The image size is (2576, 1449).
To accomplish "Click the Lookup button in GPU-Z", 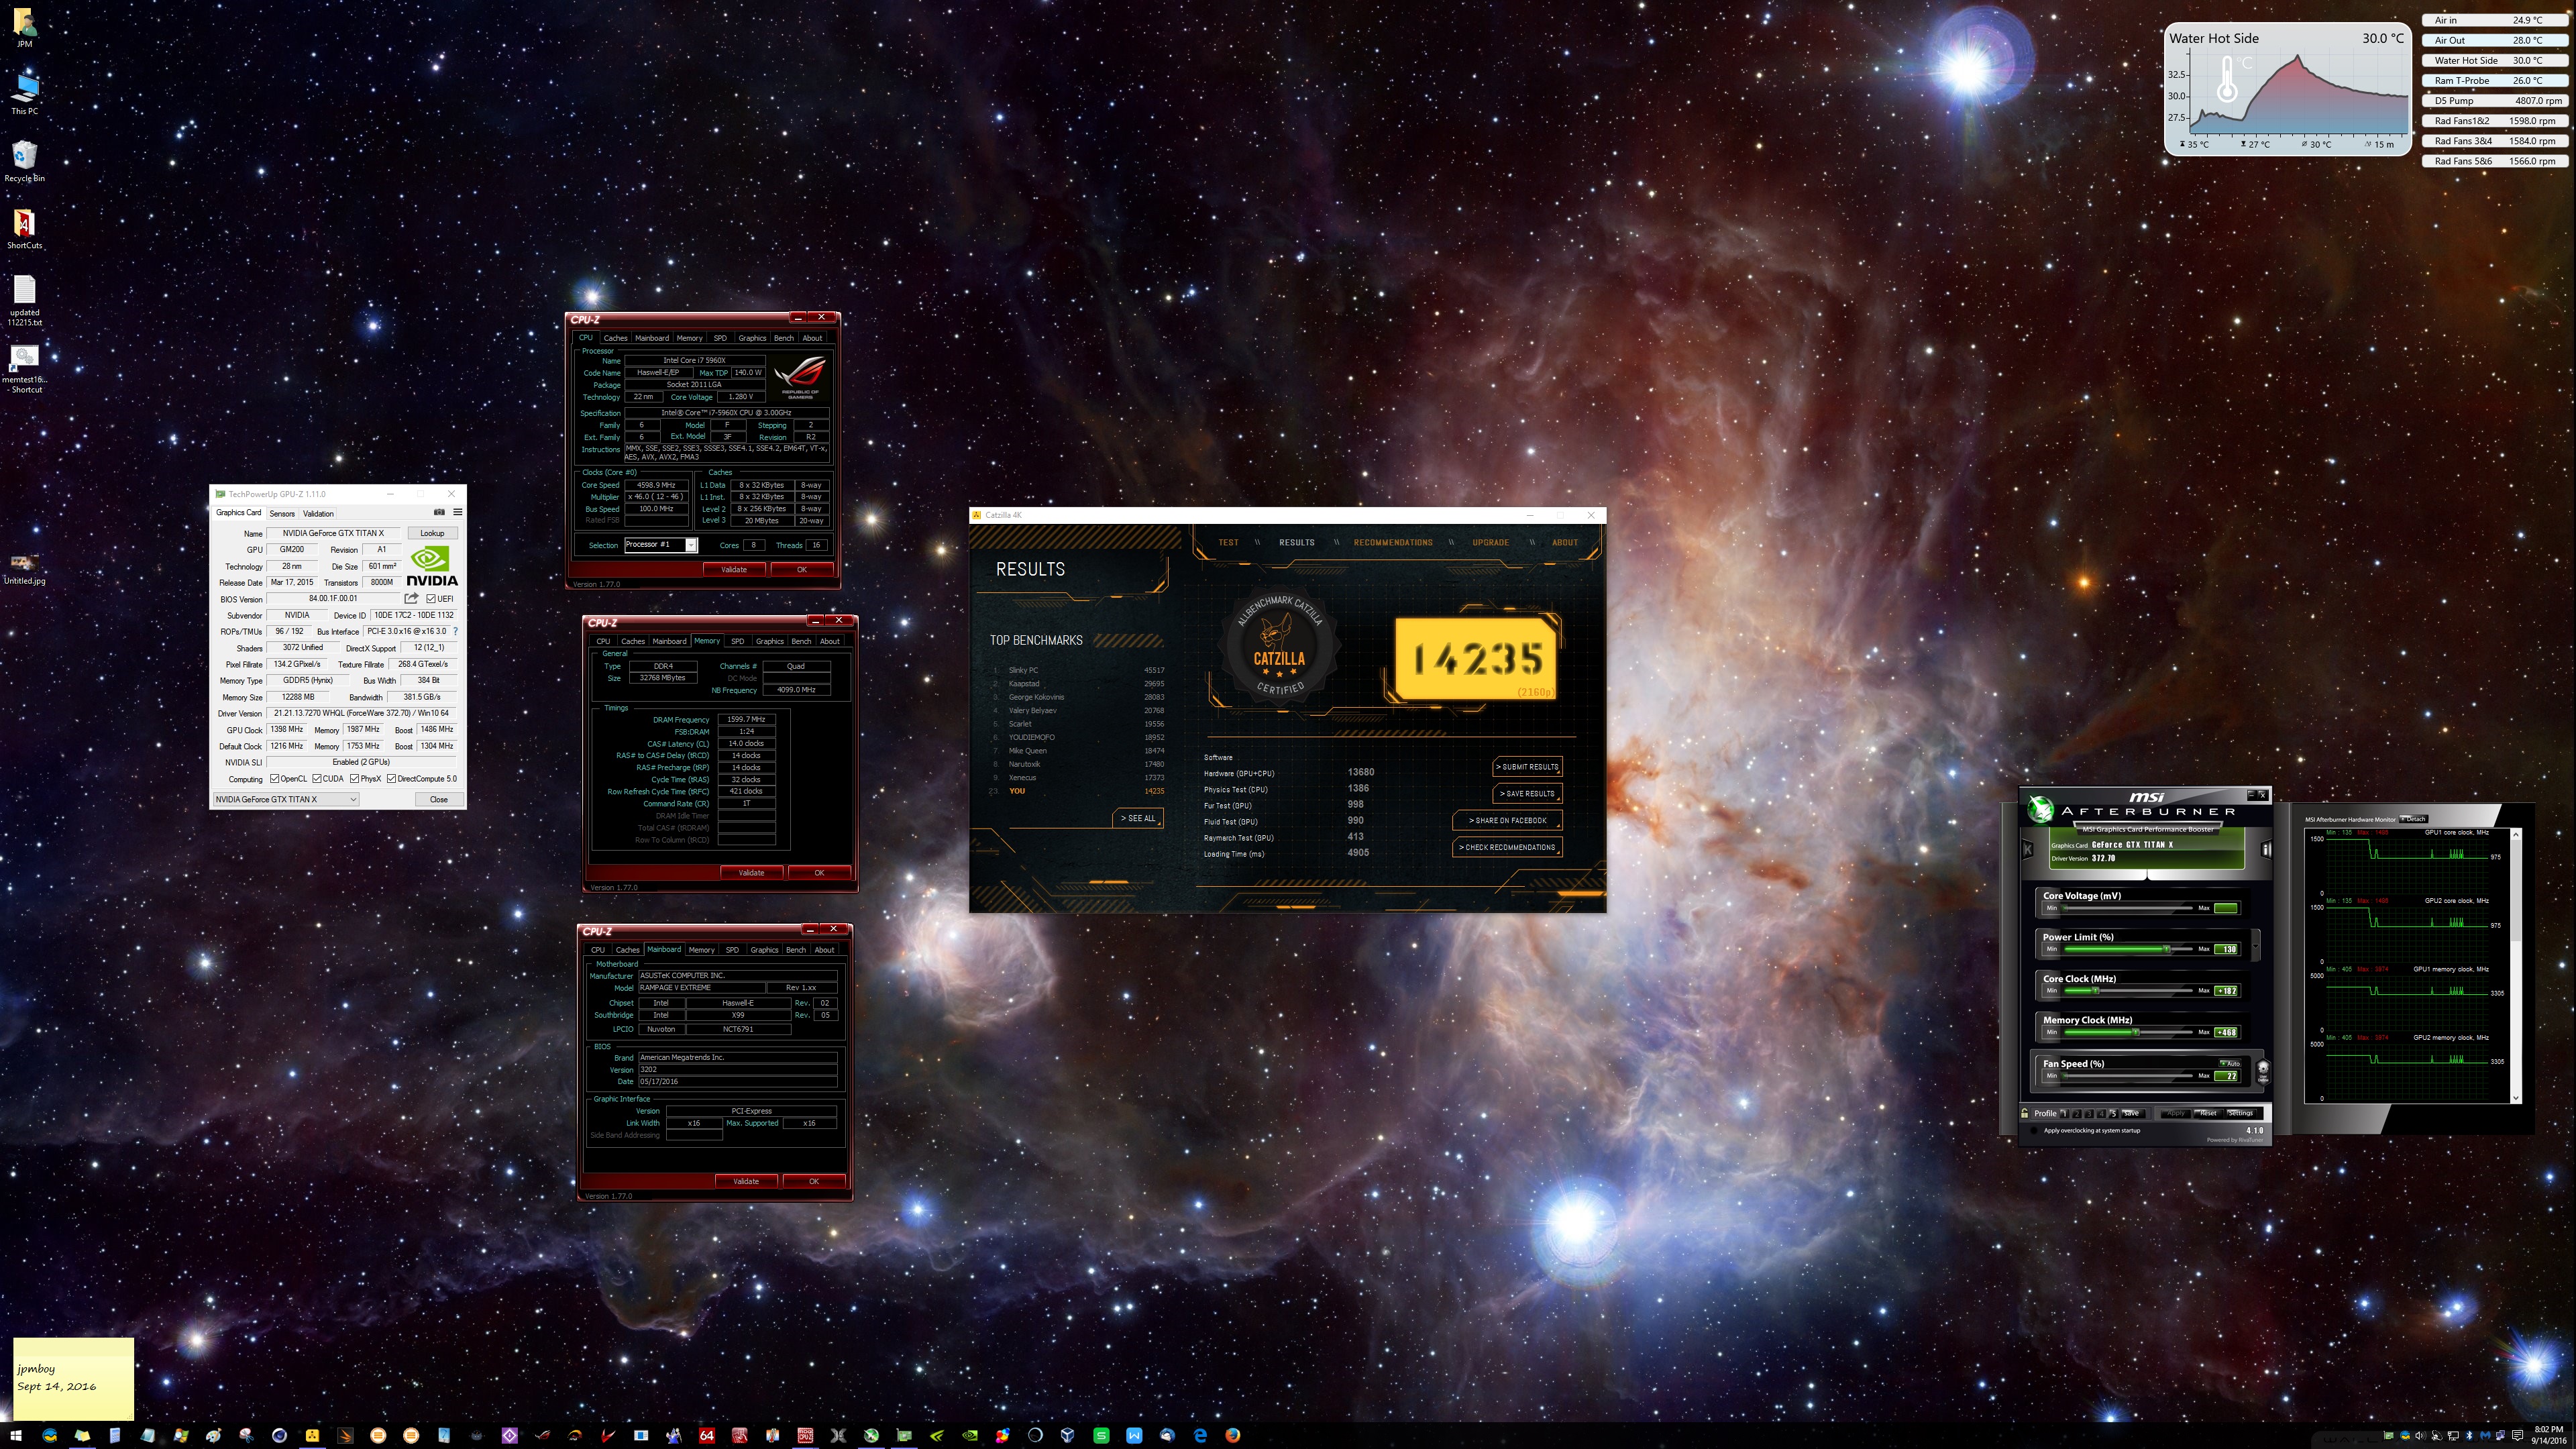I will (432, 533).
